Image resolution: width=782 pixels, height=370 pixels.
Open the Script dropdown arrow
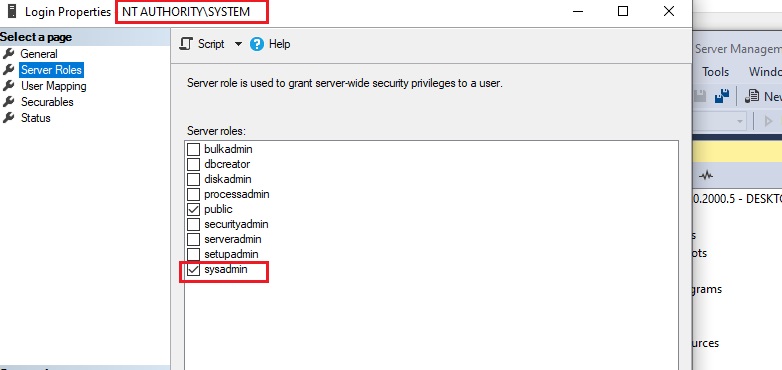coord(238,44)
